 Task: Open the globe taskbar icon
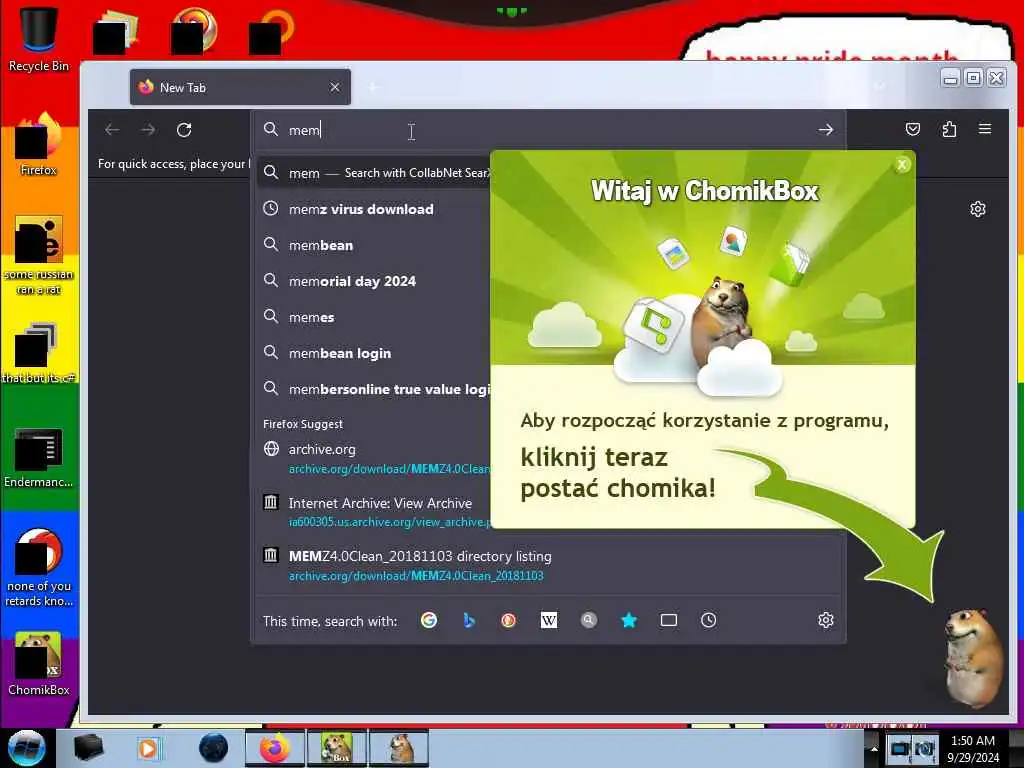(x=214, y=748)
